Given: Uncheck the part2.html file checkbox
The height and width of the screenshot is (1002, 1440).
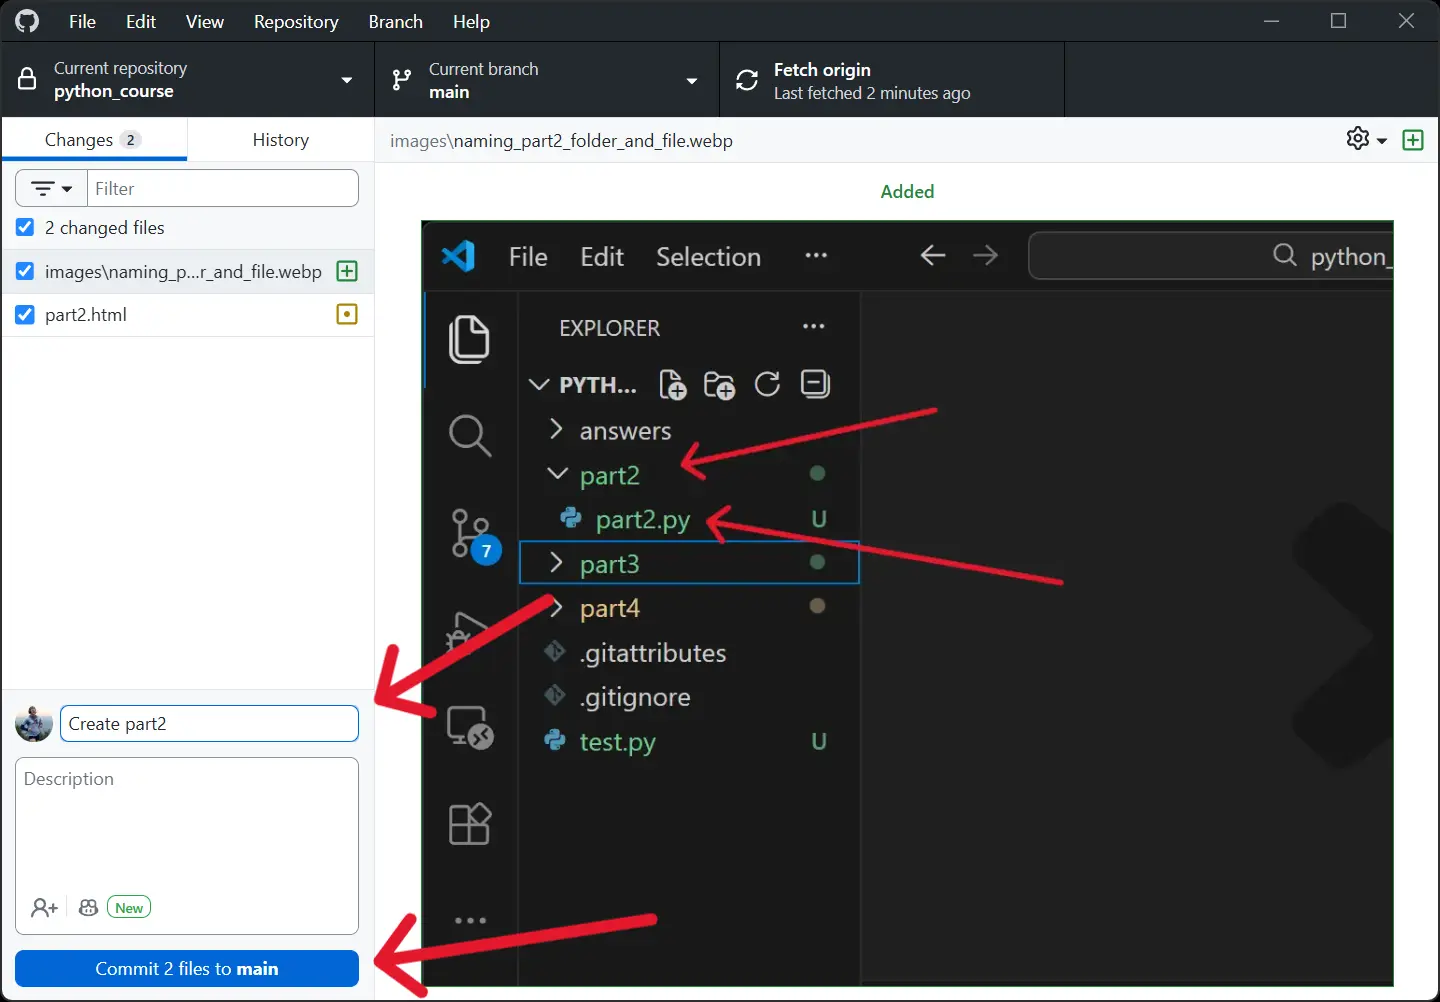Looking at the screenshot, I should click(x=25, y=314).
